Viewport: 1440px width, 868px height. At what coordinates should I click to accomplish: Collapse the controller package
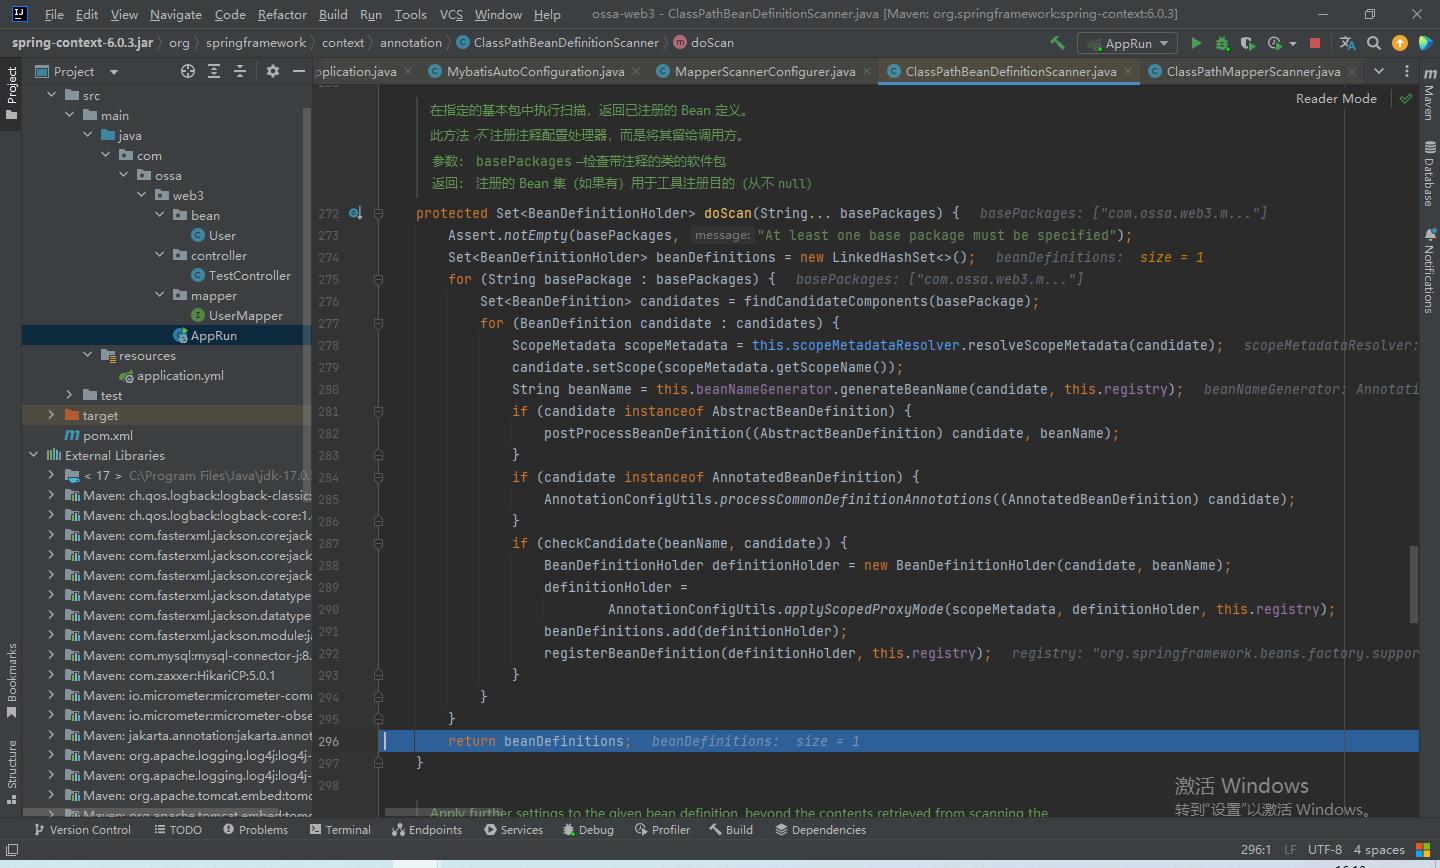click(x=160, y=255)
